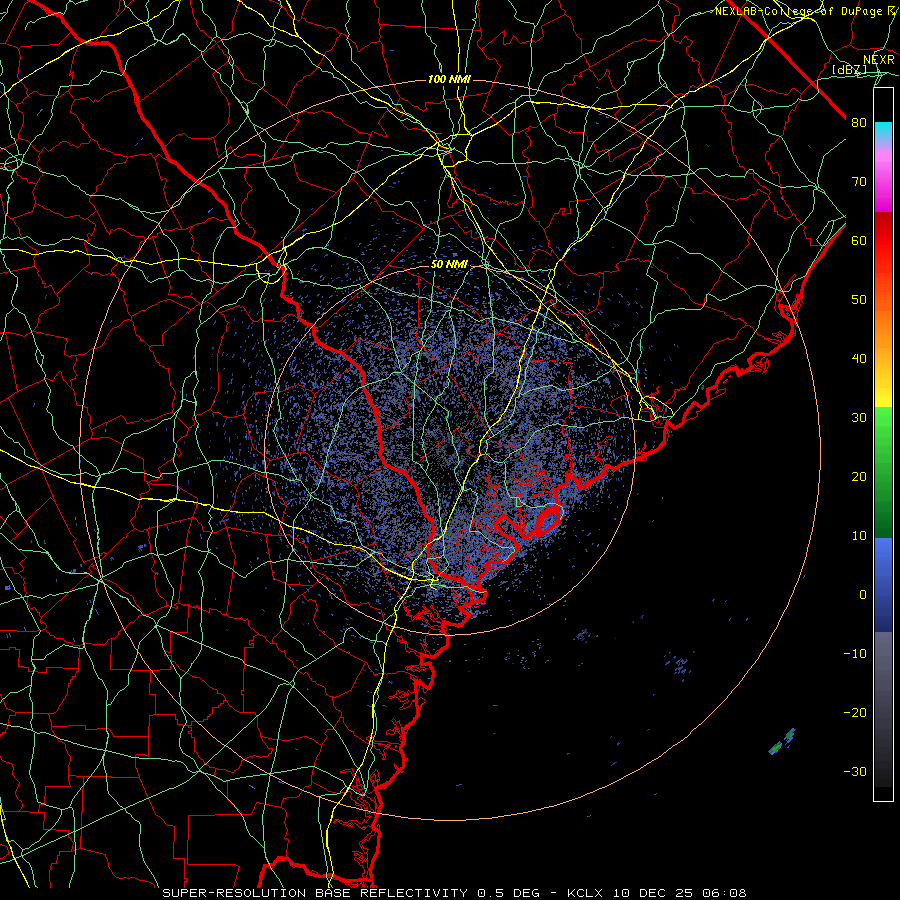
Task: Click the KCLX station identifier
Action: click(x=583, y=893)
